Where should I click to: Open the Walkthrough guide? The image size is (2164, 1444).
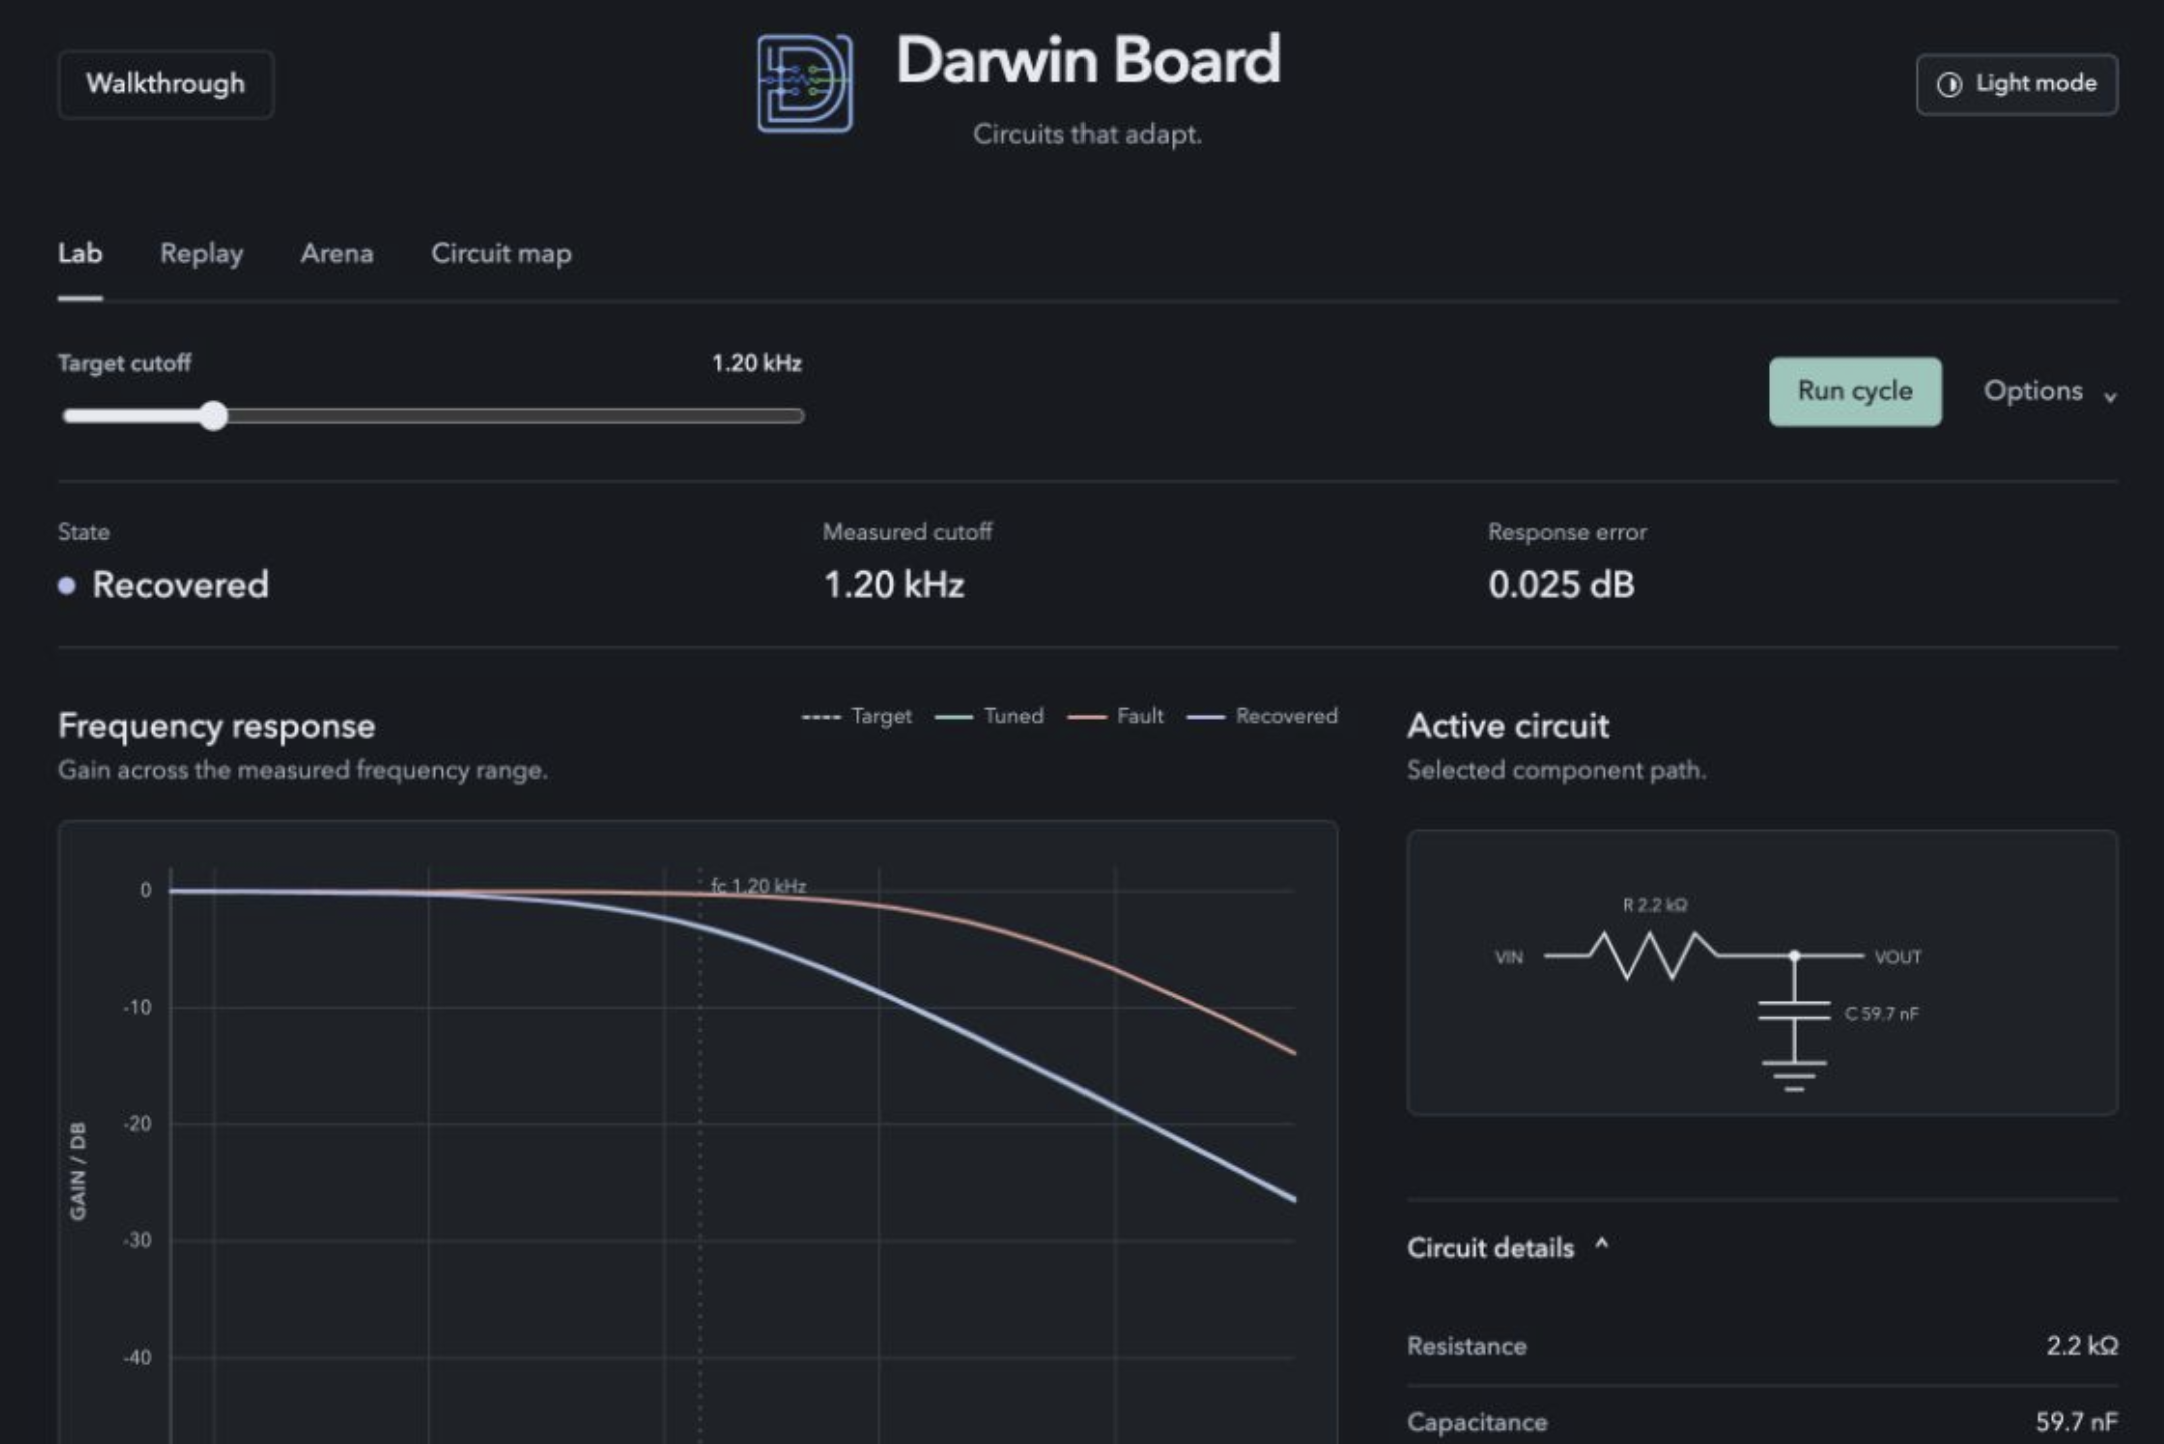coord(165,84)
